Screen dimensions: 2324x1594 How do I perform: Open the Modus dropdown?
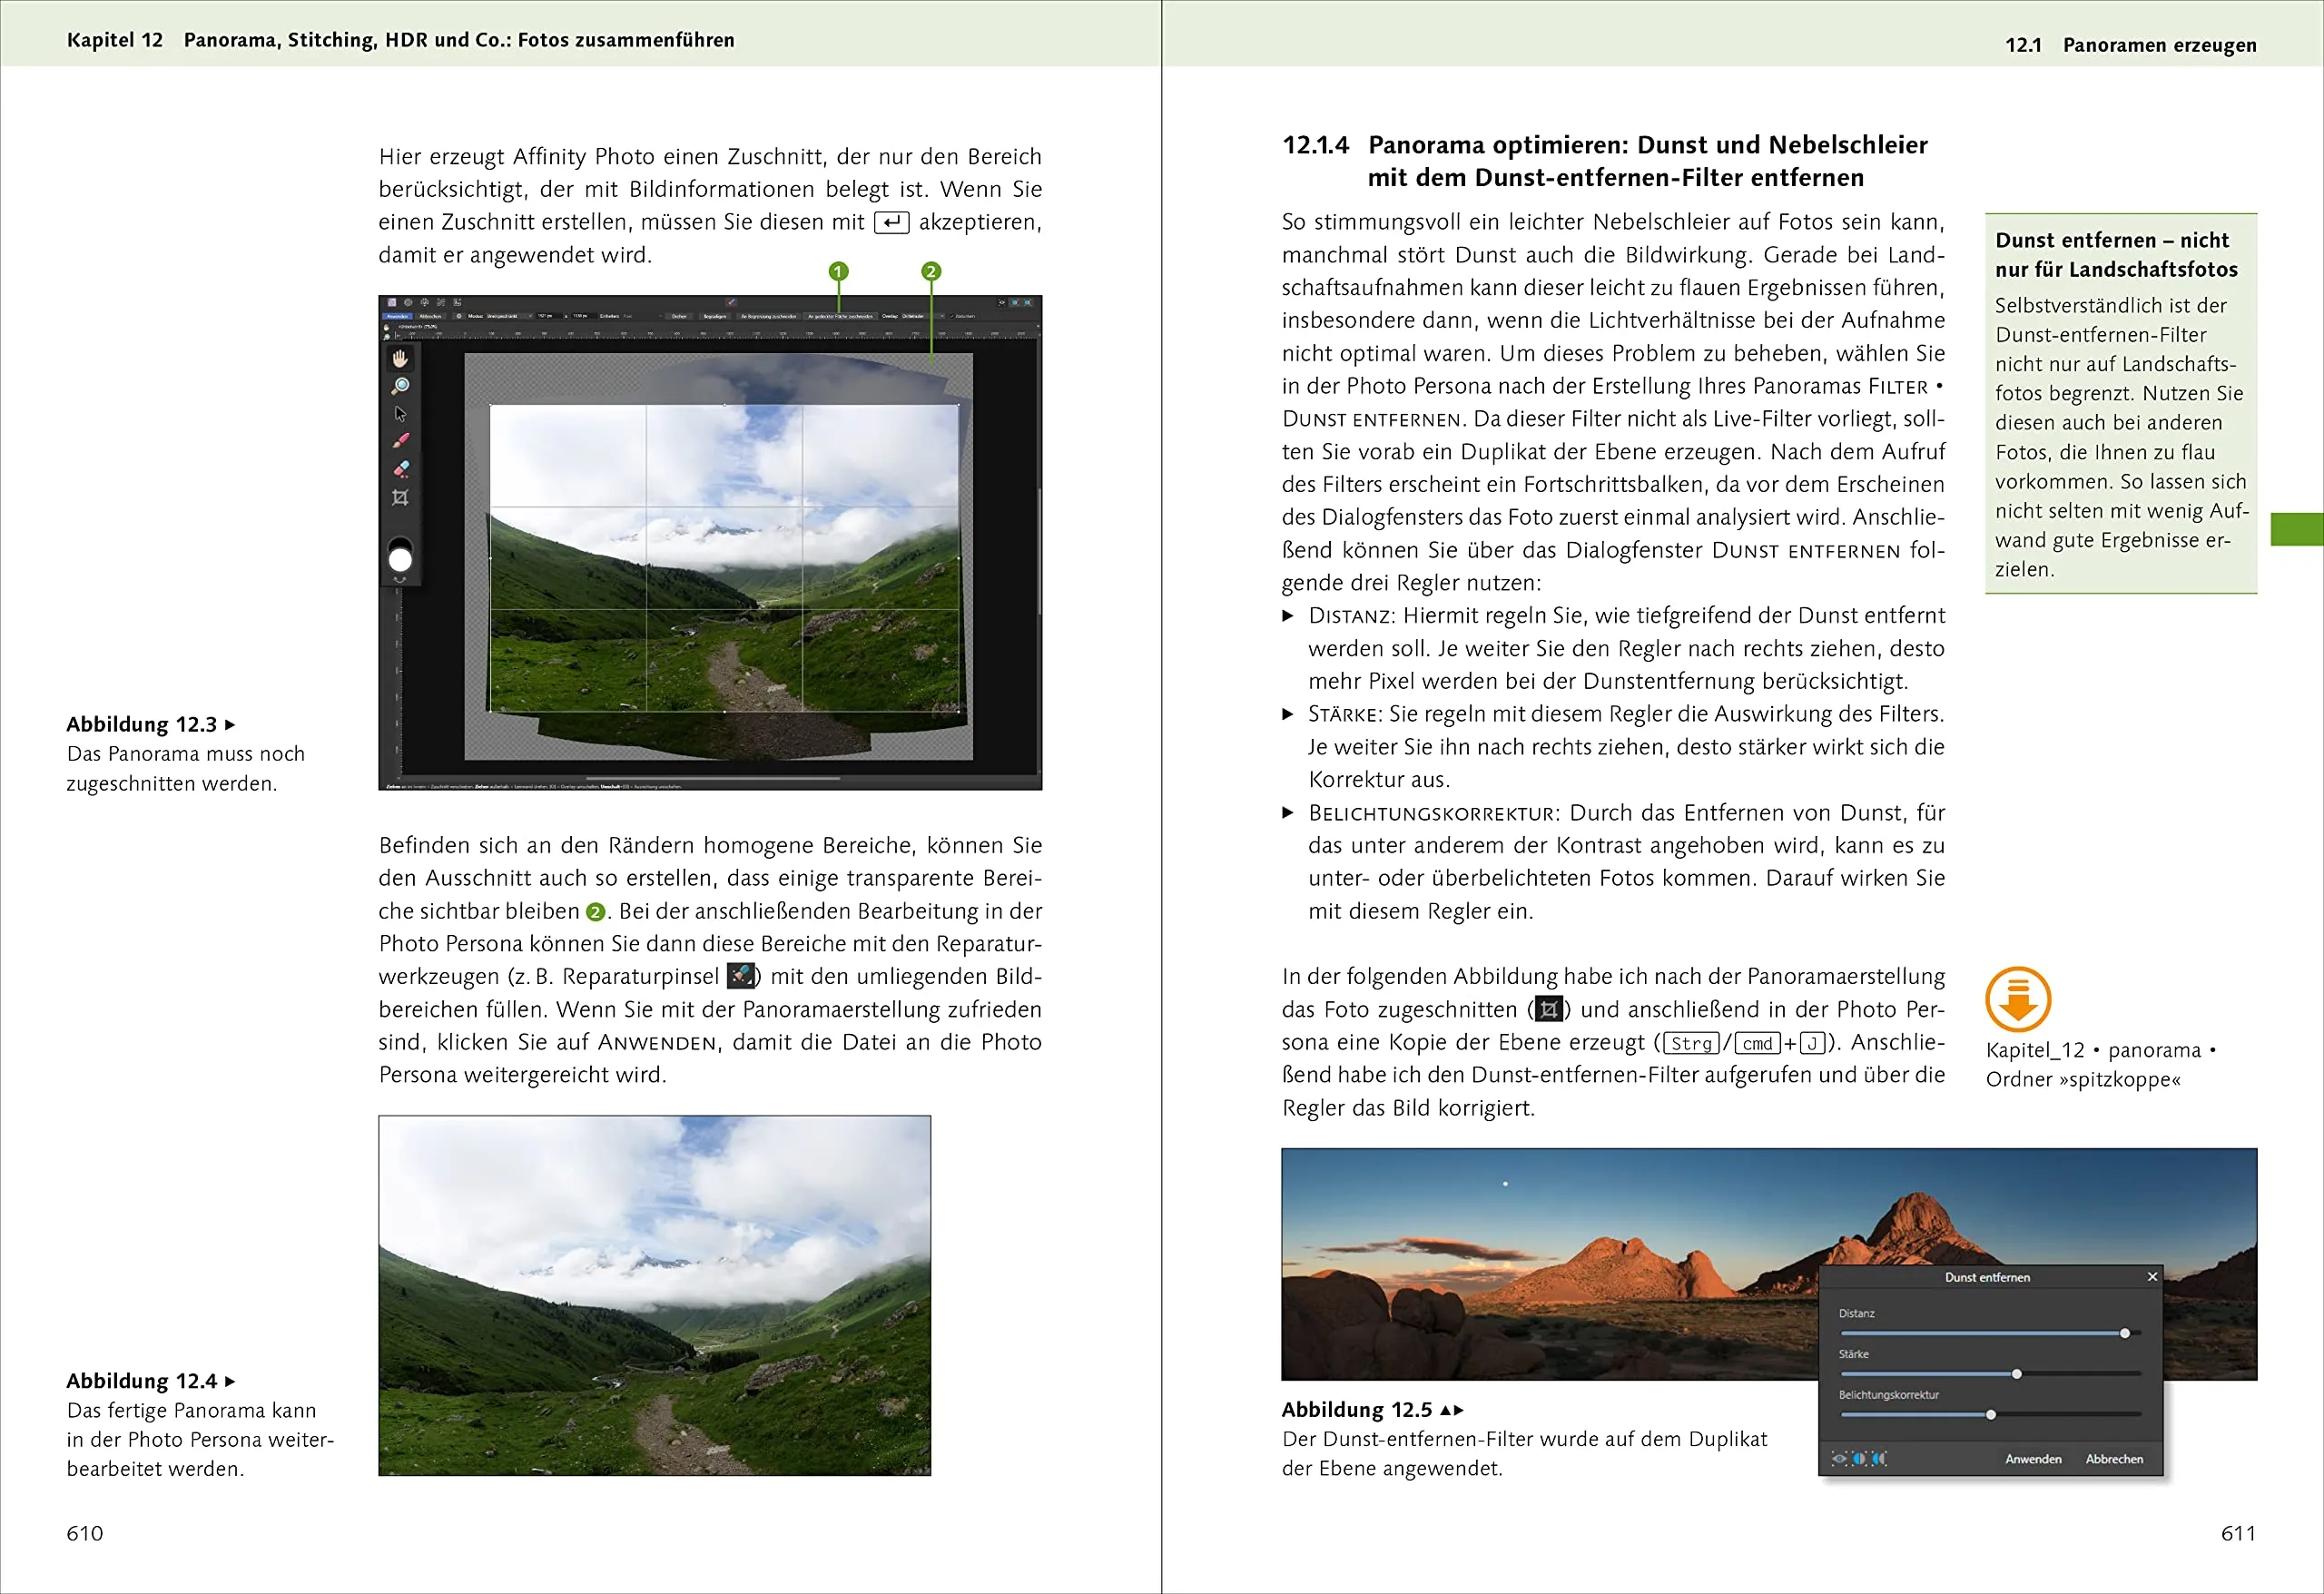[x=509, y=316]
